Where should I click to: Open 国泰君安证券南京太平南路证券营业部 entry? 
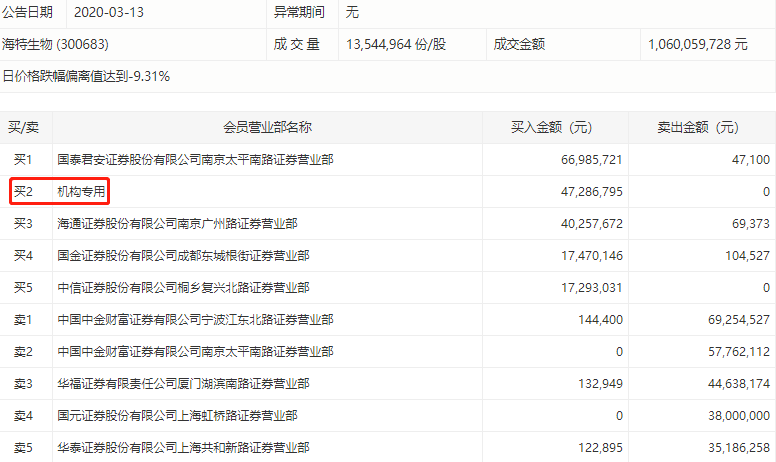[x=195, y=159]
